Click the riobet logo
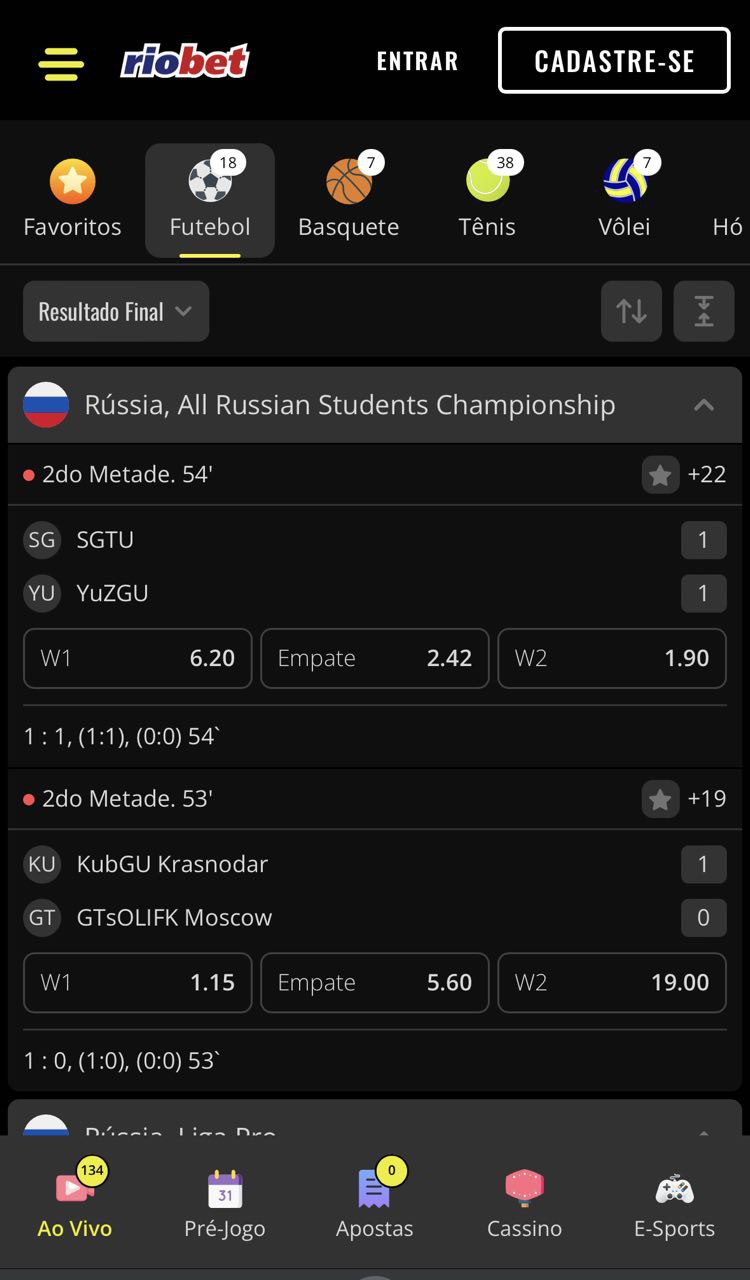Screen dimensions: 750x1280 tap(185, 62)
